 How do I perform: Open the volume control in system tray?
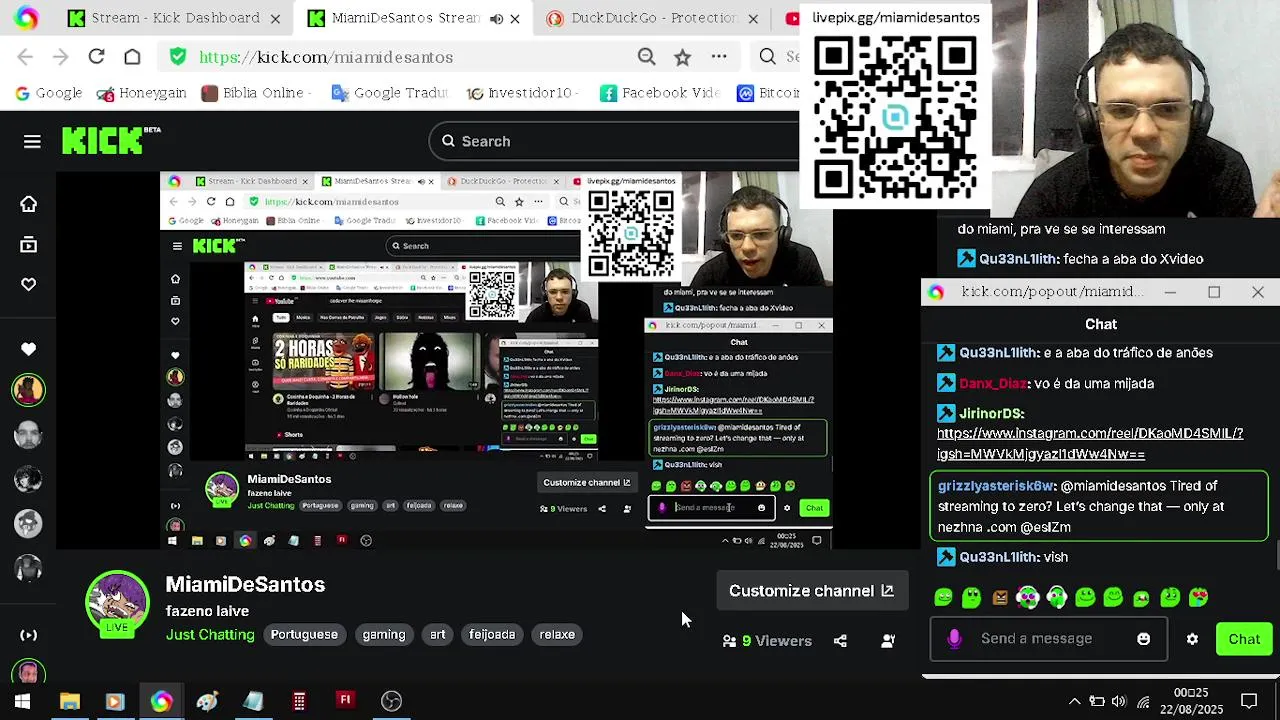(x=1119, y=701)
